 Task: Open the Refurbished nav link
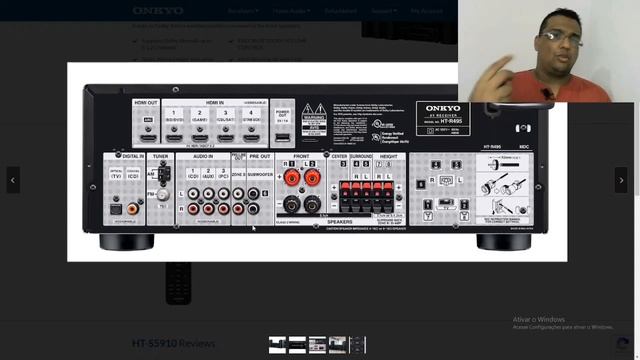pyautogui.click(x=341, y=11)
